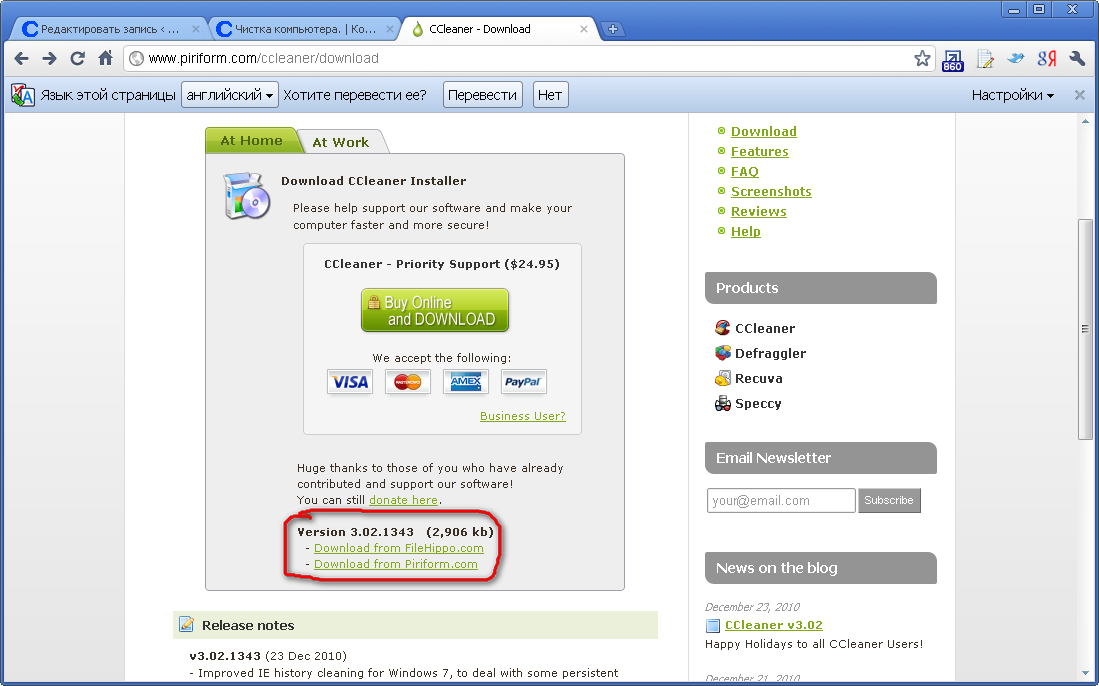Expand the Настройки translation options
The image size is (1099, 686).
(x=1012, y=95)
